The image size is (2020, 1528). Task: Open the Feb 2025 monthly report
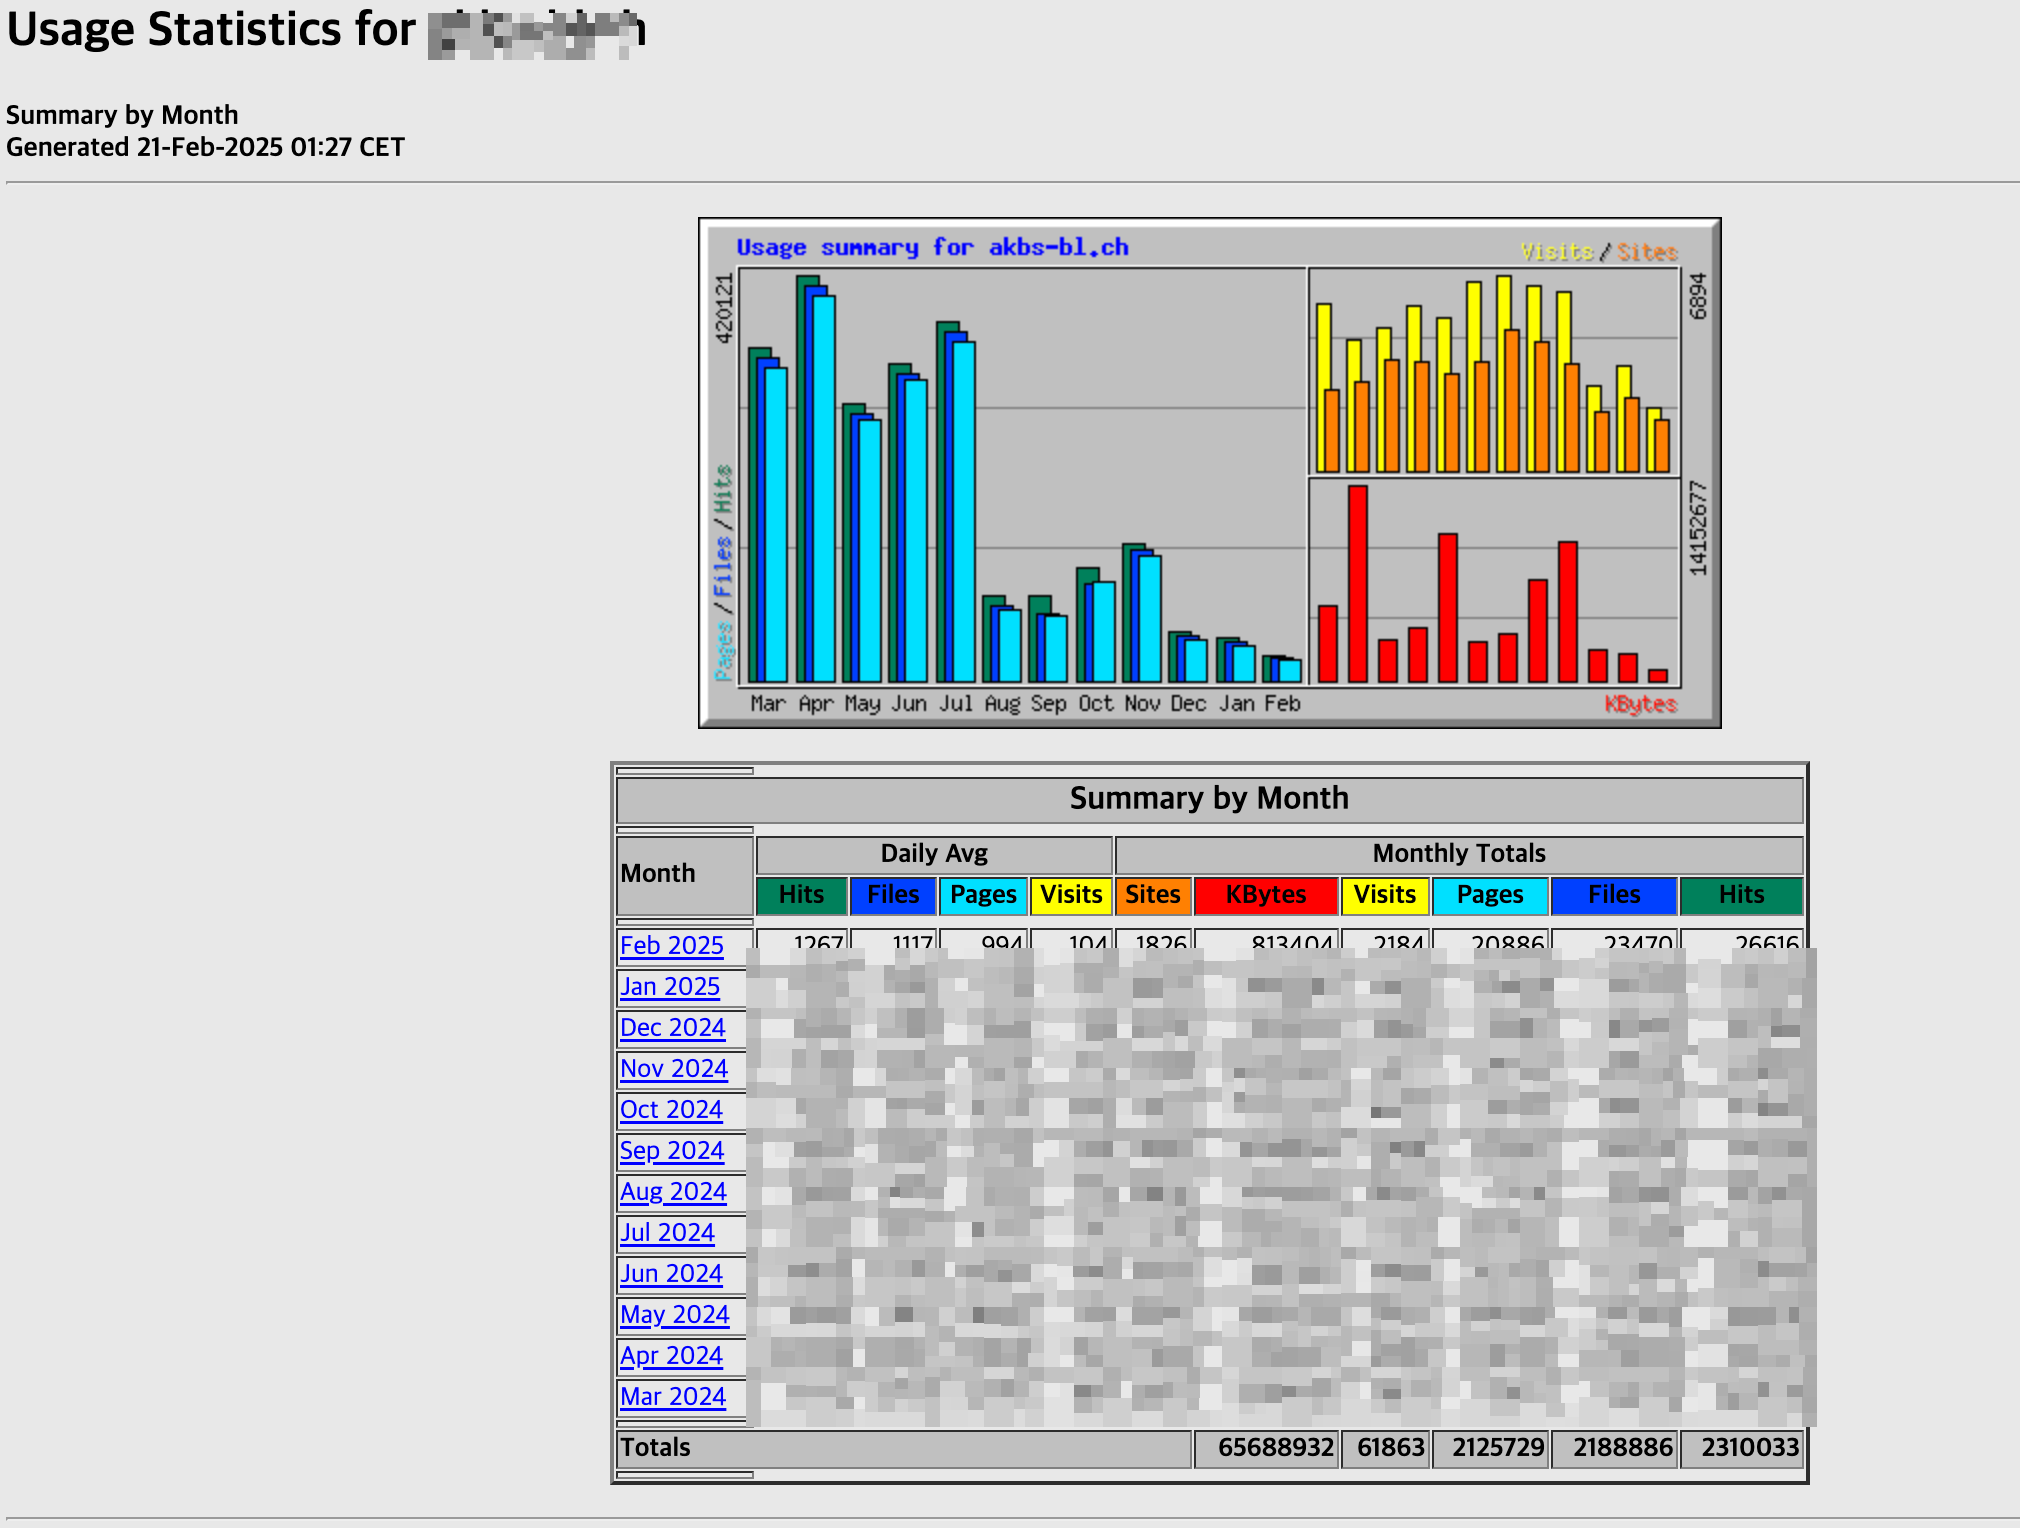click(671, 945)
